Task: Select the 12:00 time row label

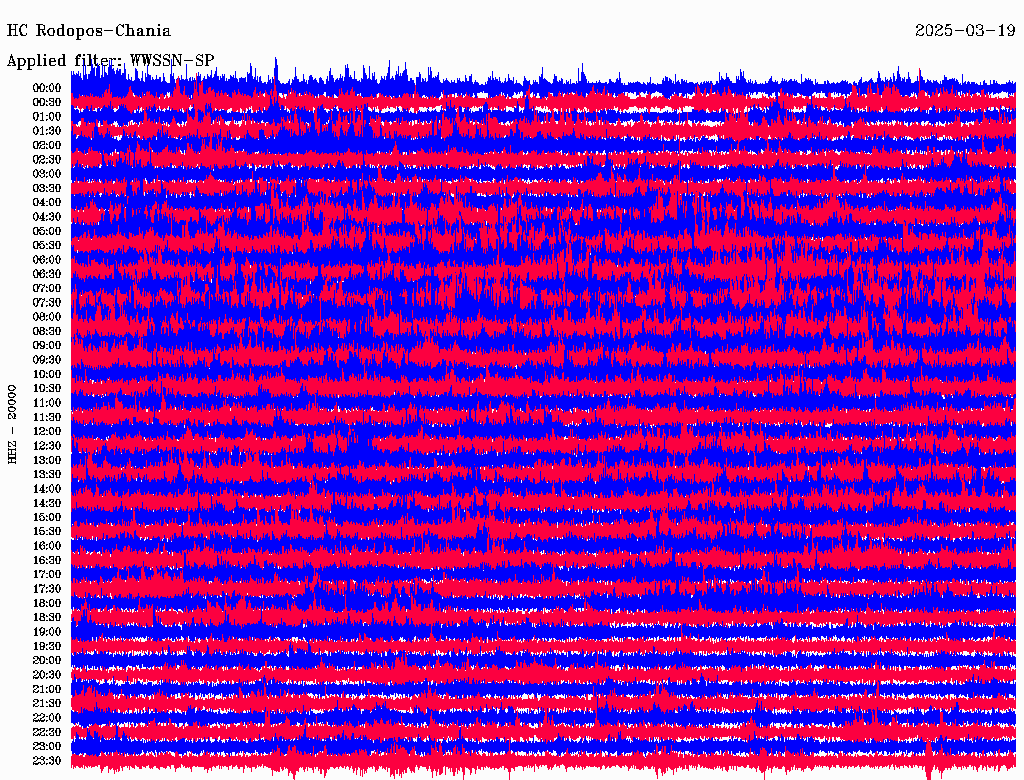Action: tap(47, 431)
